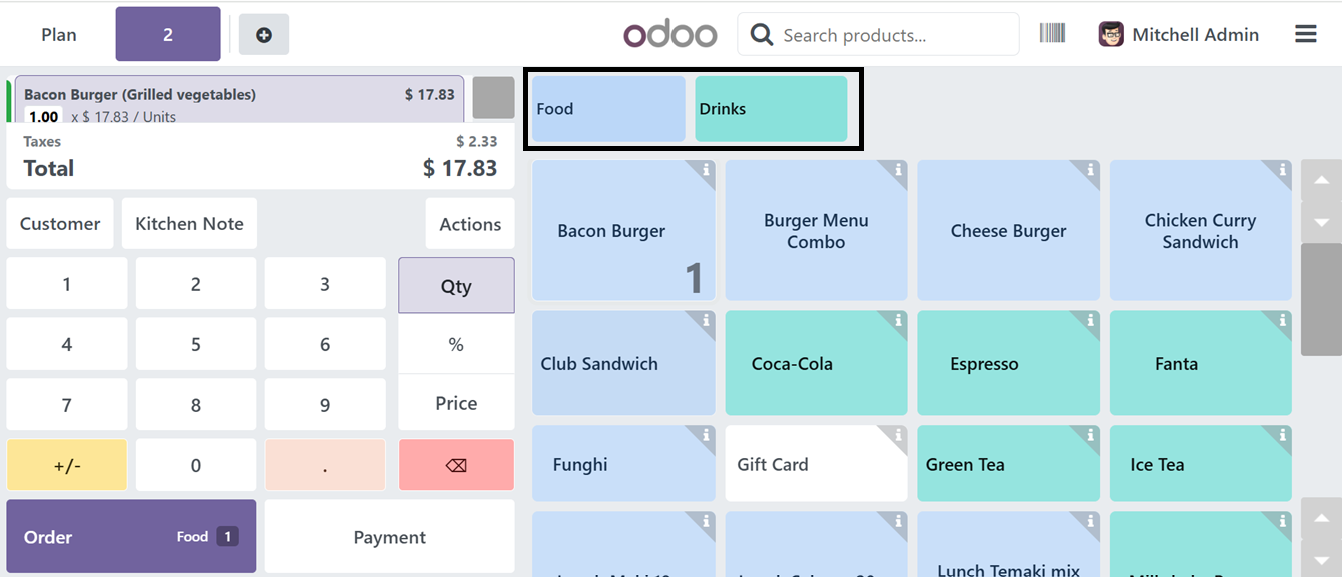This screenshot has width=1342, height=577.
Task: Click upper scroll down arrow of product list
Action: tap(1321, 222)
